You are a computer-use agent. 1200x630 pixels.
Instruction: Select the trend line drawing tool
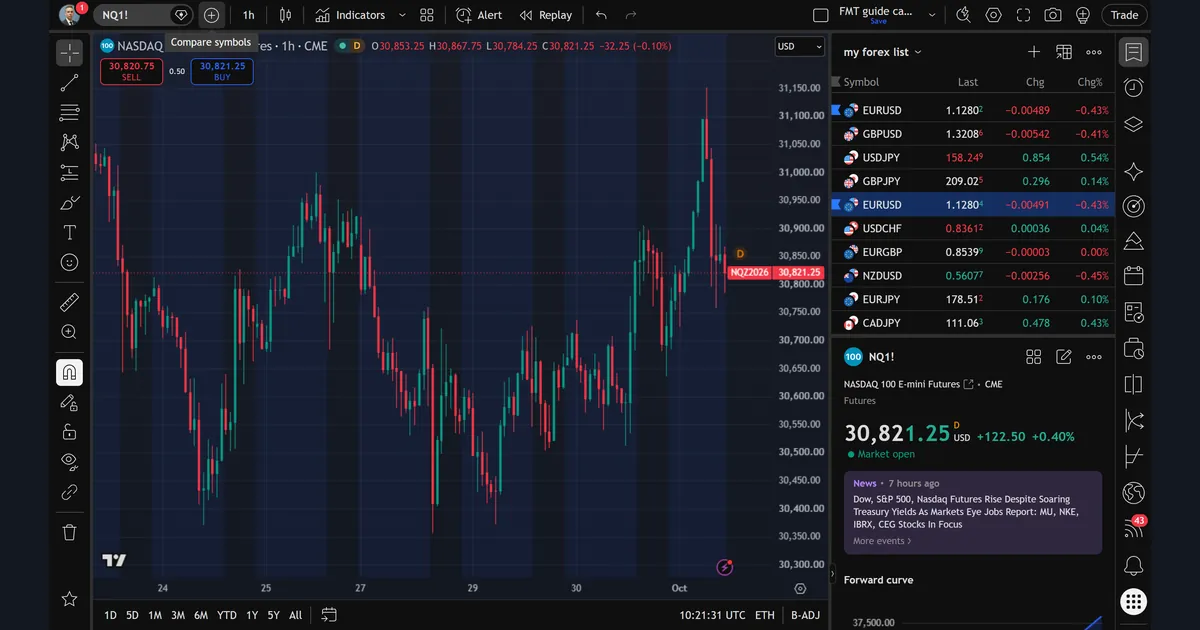tap(69, 83)
